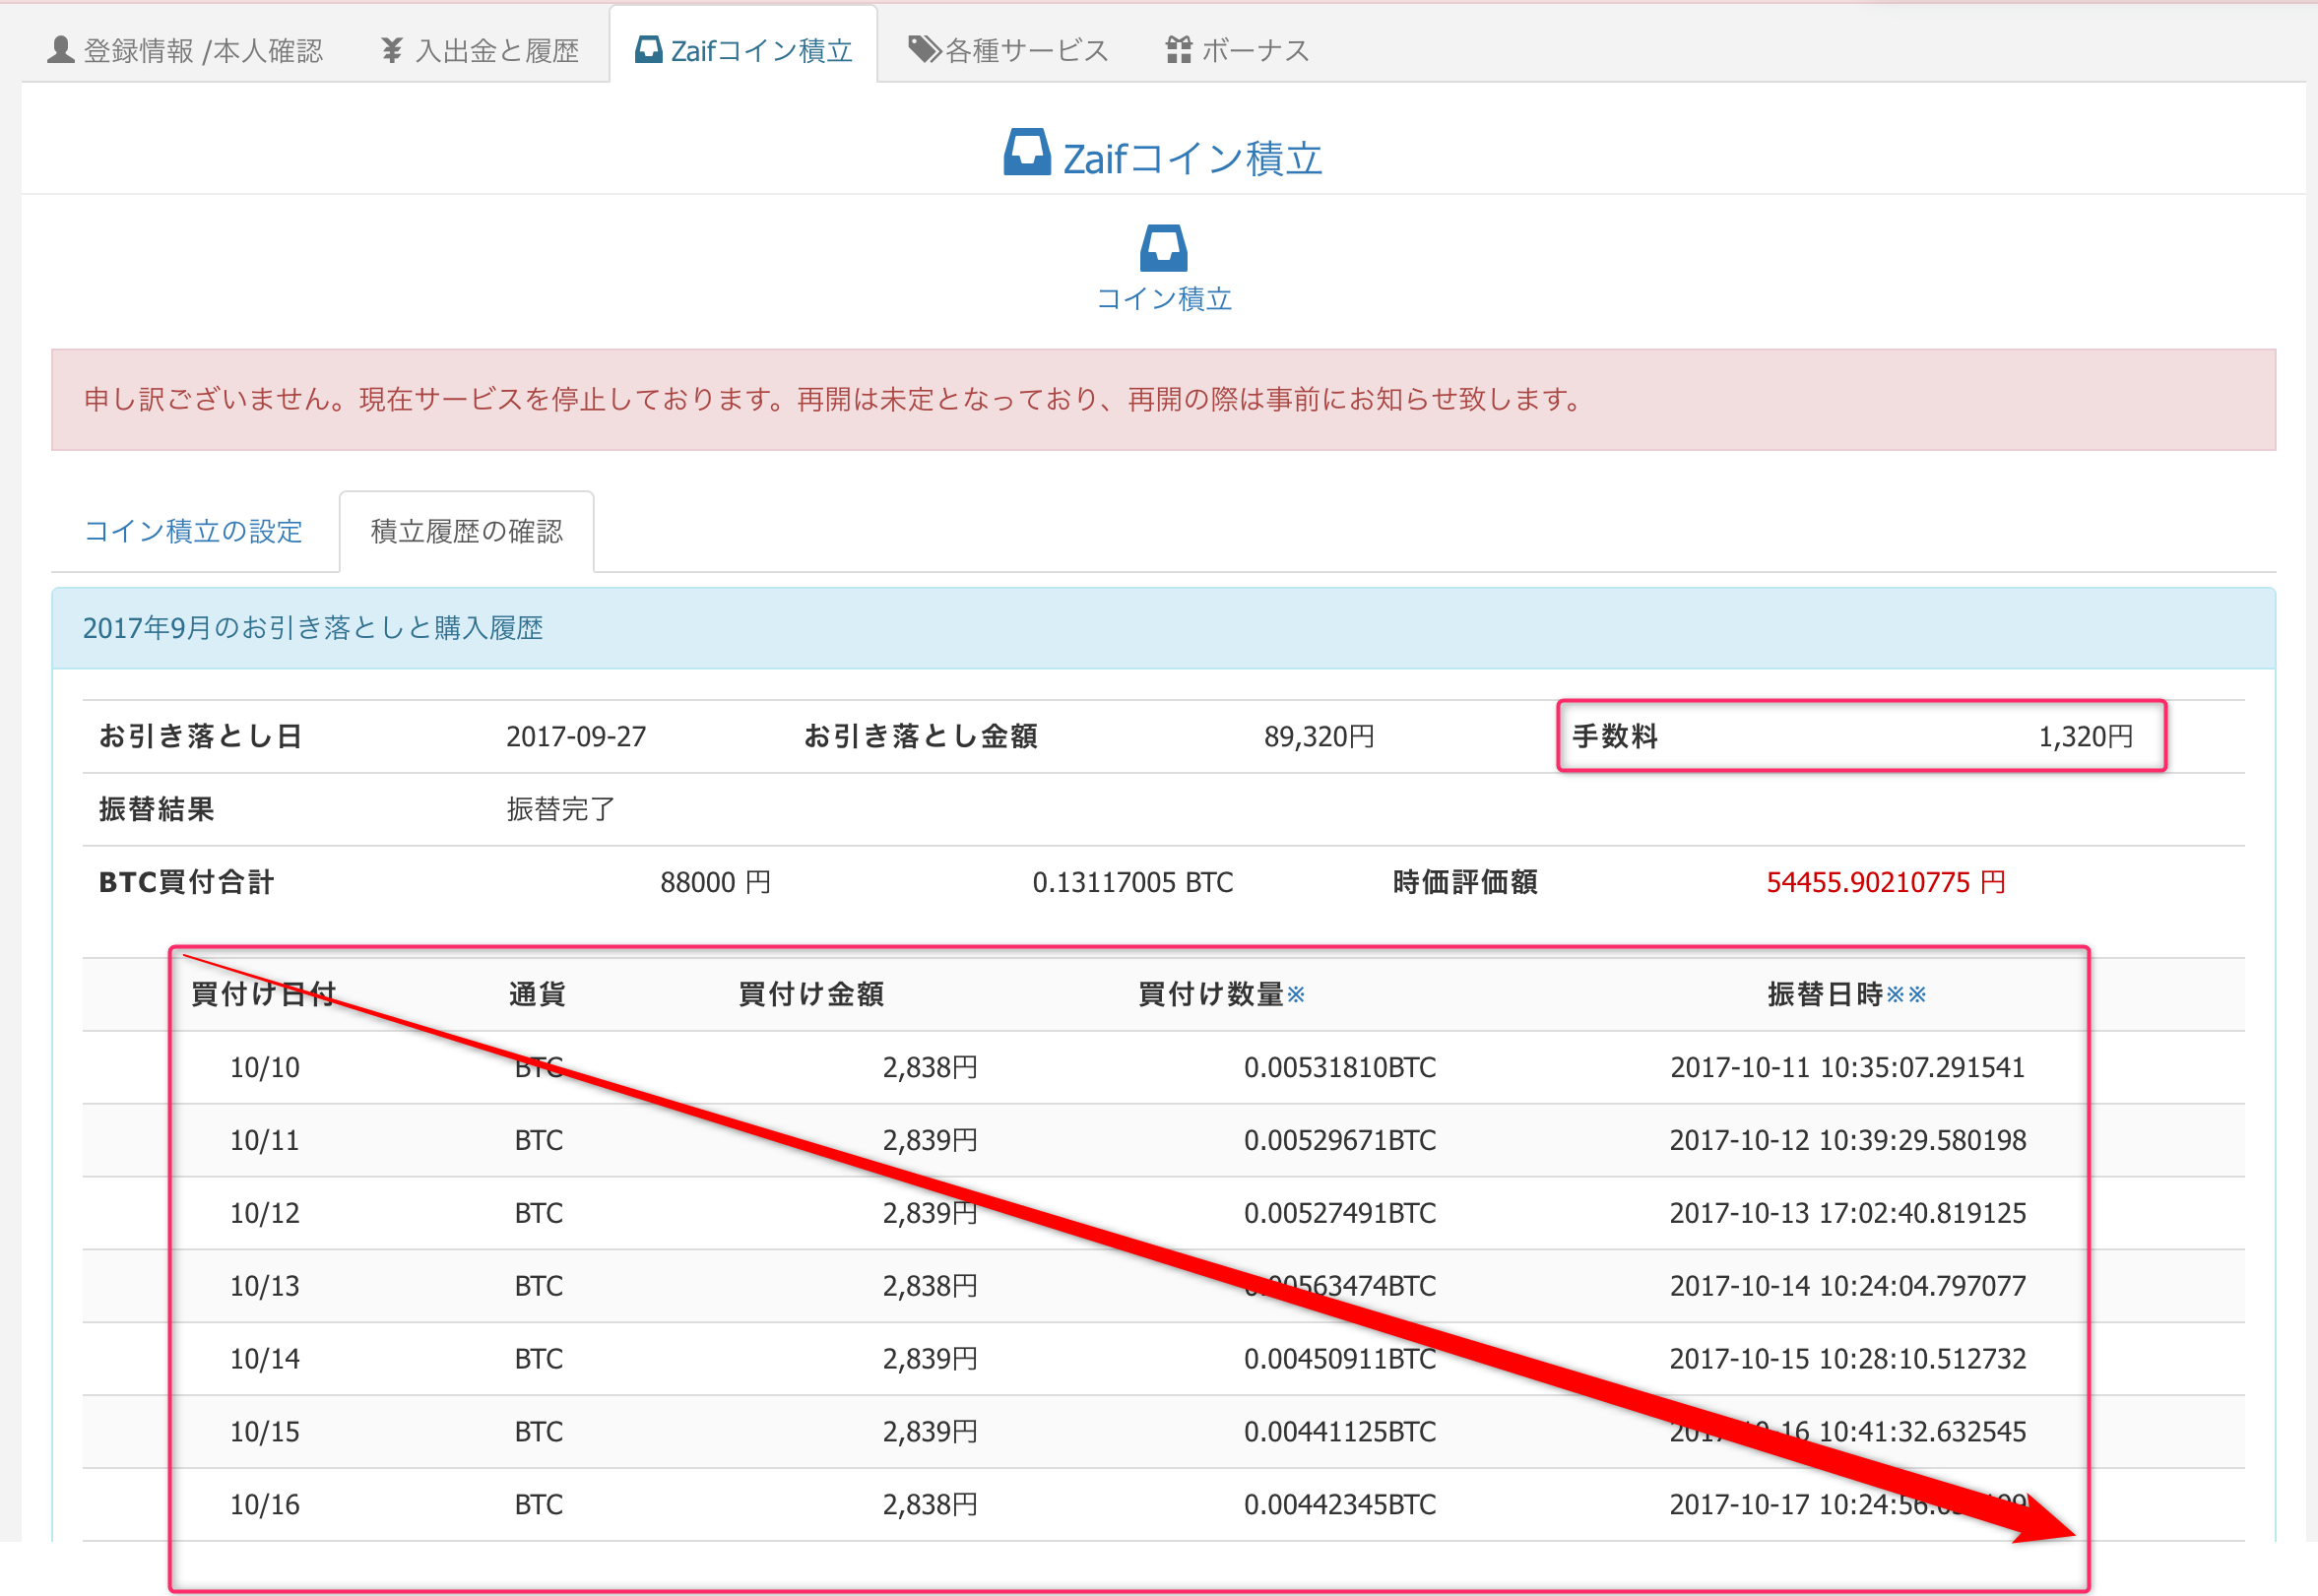Click the BTC currency cell in 10/11 row
2318x1596 pixels.
(x=539, y=1140)
